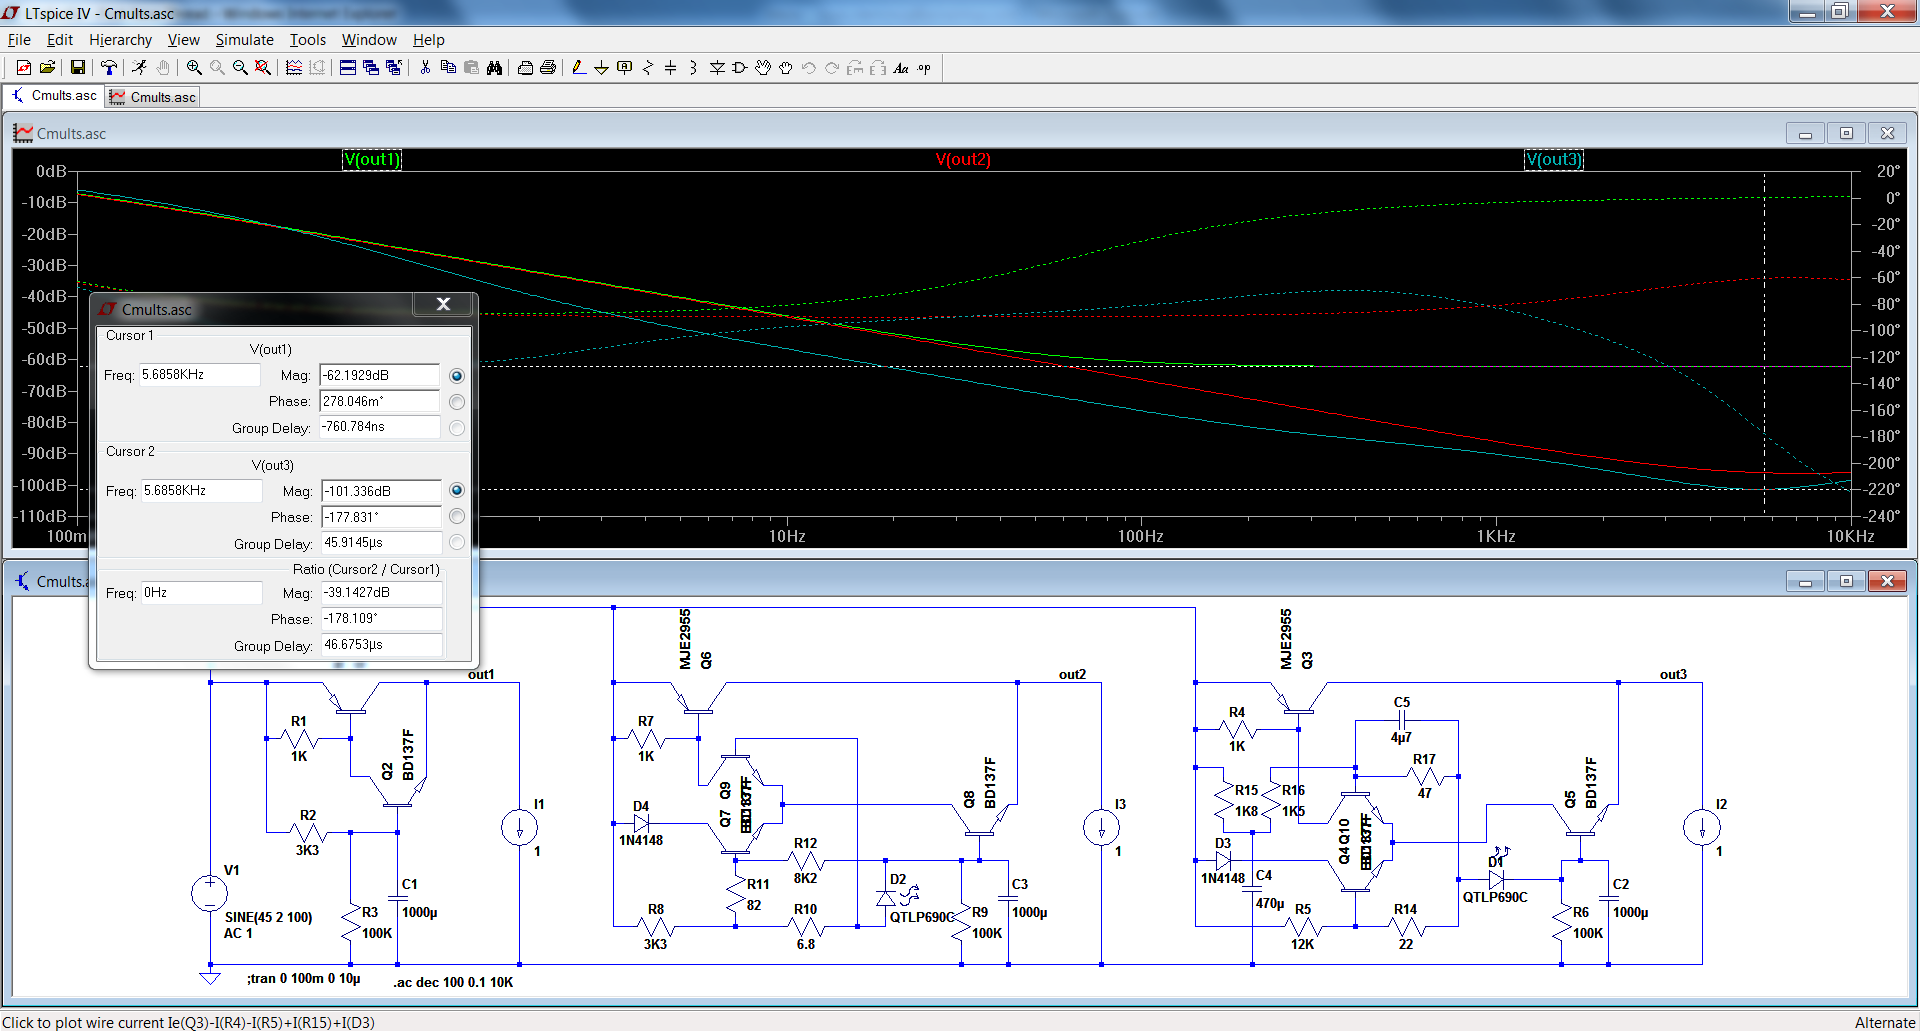Select the Component (AND gate) tool
This screenshot has width=1920, height=1032.
740,68
